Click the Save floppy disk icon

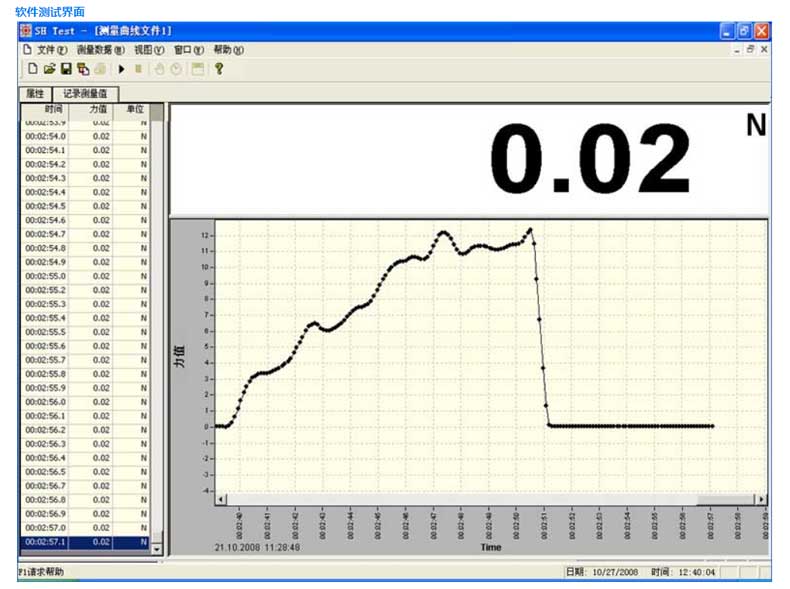pos(66,69)
